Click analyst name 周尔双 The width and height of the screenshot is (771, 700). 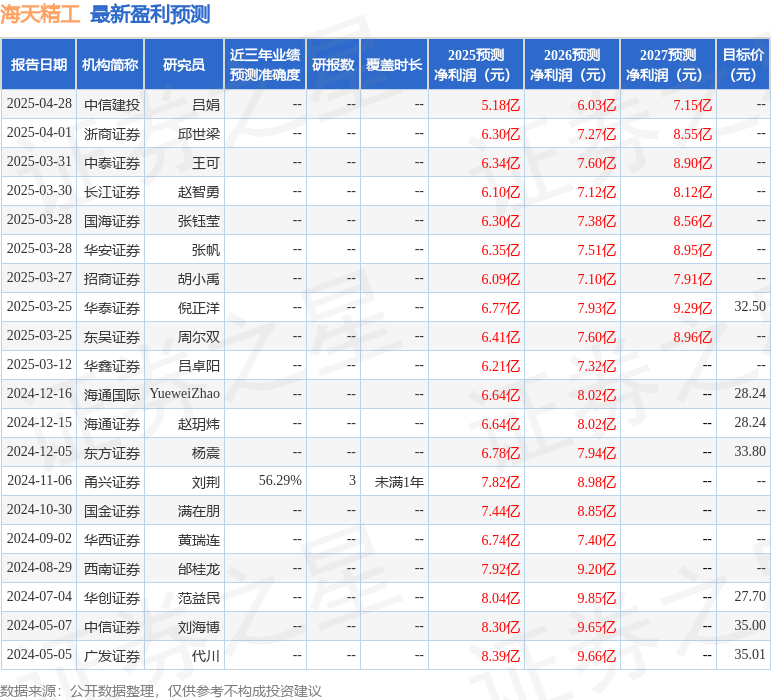pos(199,337)
